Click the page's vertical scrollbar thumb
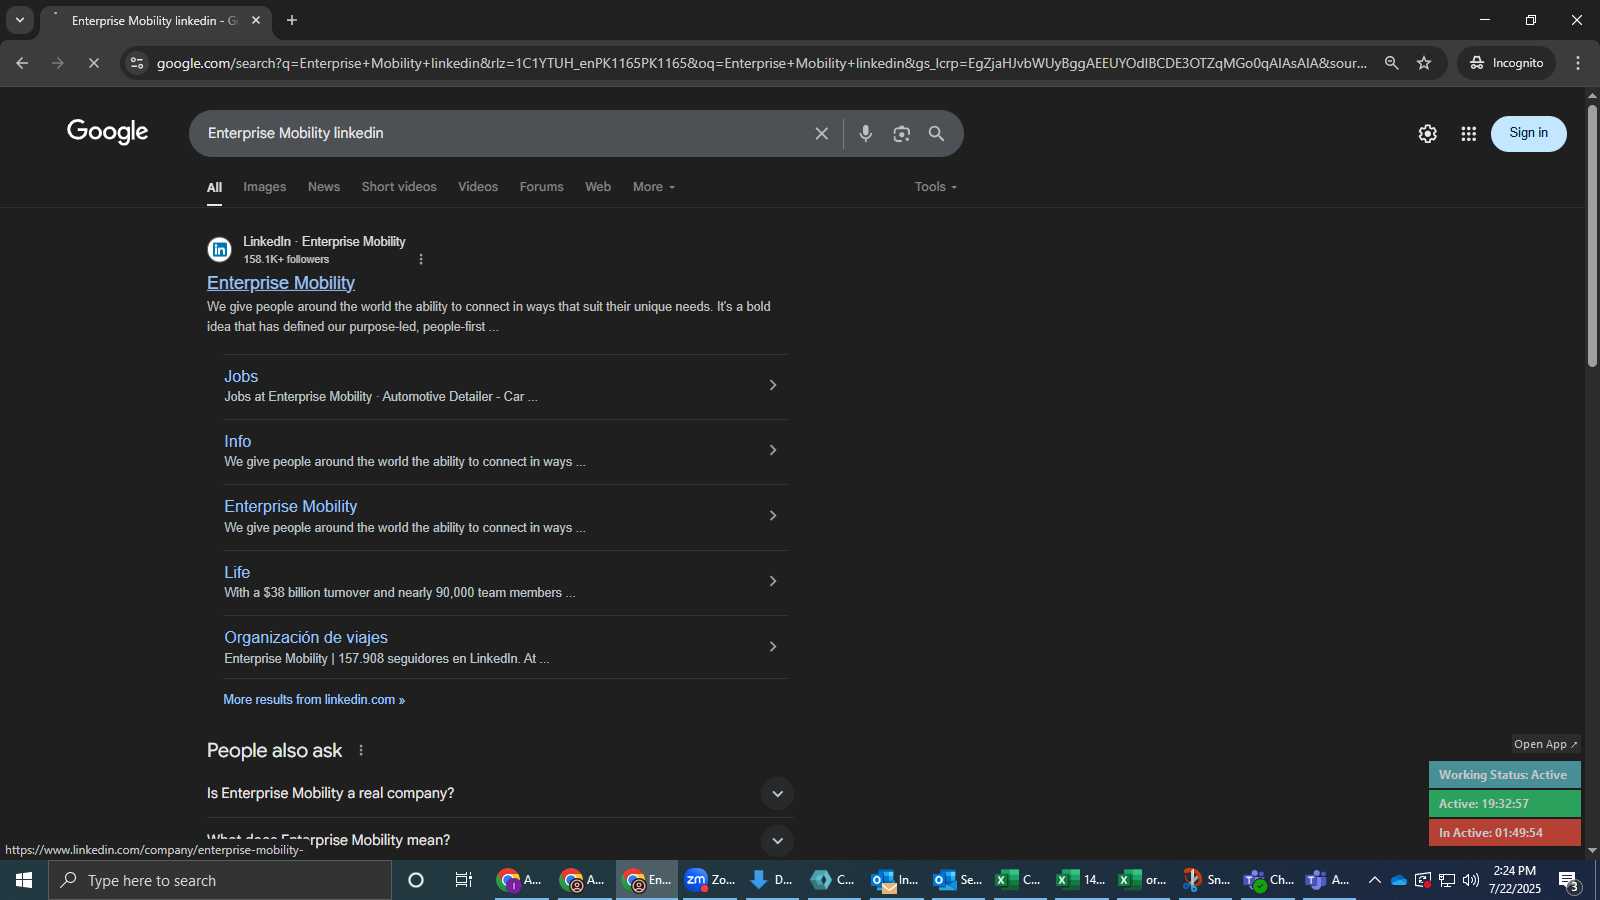Image resolution: width=1600 pixels, height=900 pixels. click(x=1591, y=236)
